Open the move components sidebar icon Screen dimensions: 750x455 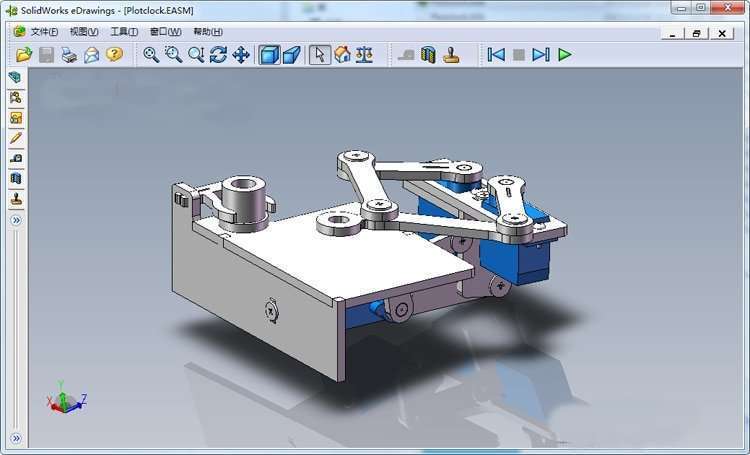coord(16,98)
